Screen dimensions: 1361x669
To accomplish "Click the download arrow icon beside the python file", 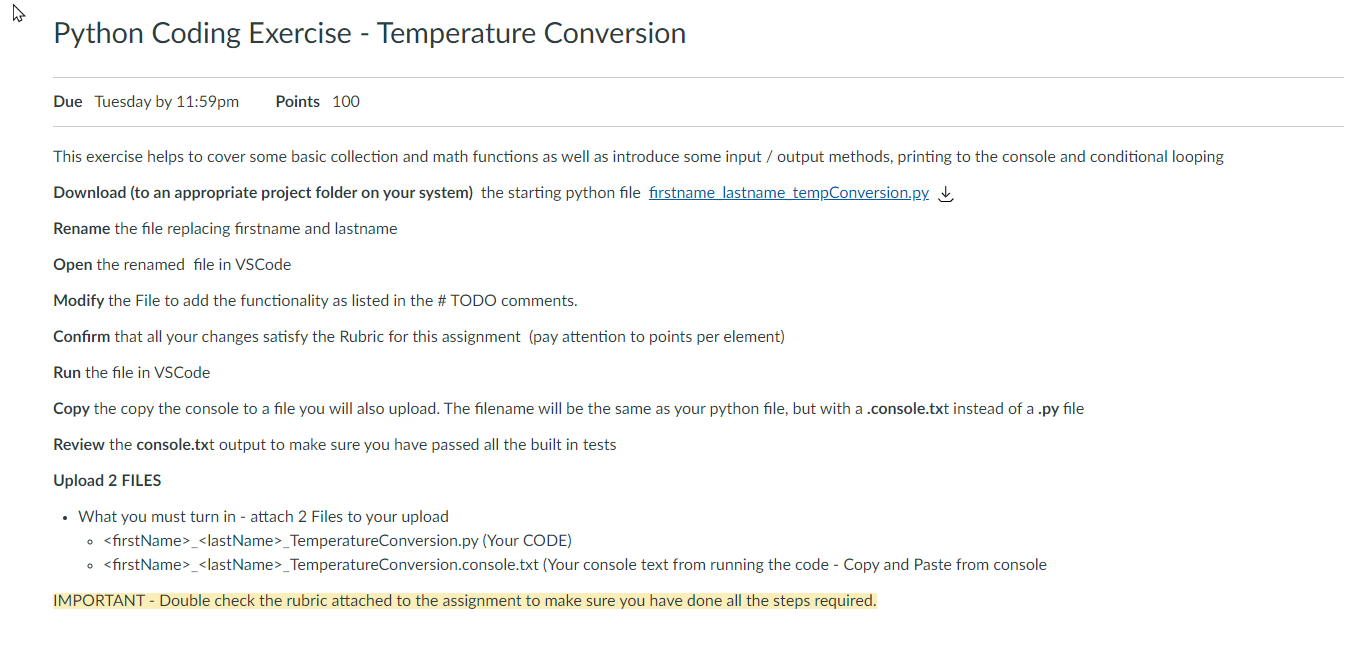I will (947, 194).
